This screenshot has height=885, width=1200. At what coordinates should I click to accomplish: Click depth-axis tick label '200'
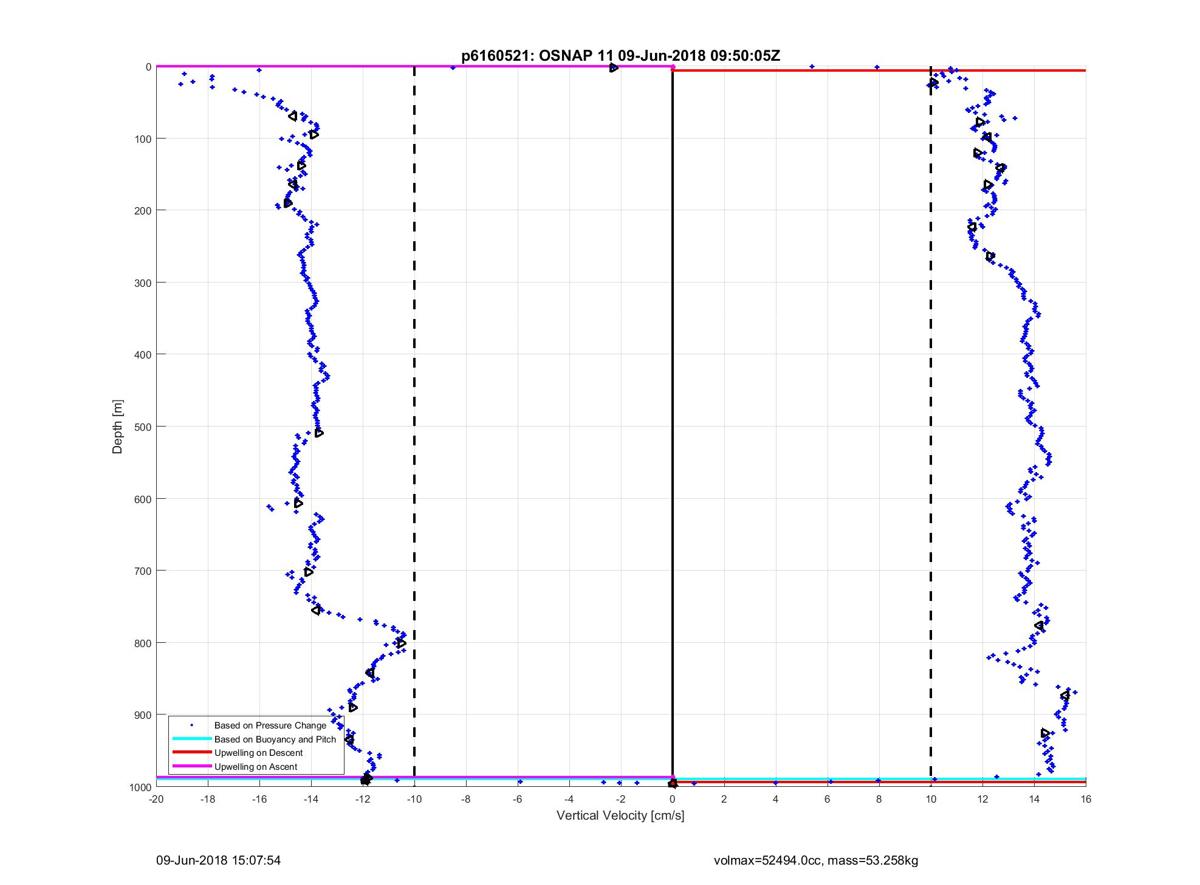pos(142,211)
